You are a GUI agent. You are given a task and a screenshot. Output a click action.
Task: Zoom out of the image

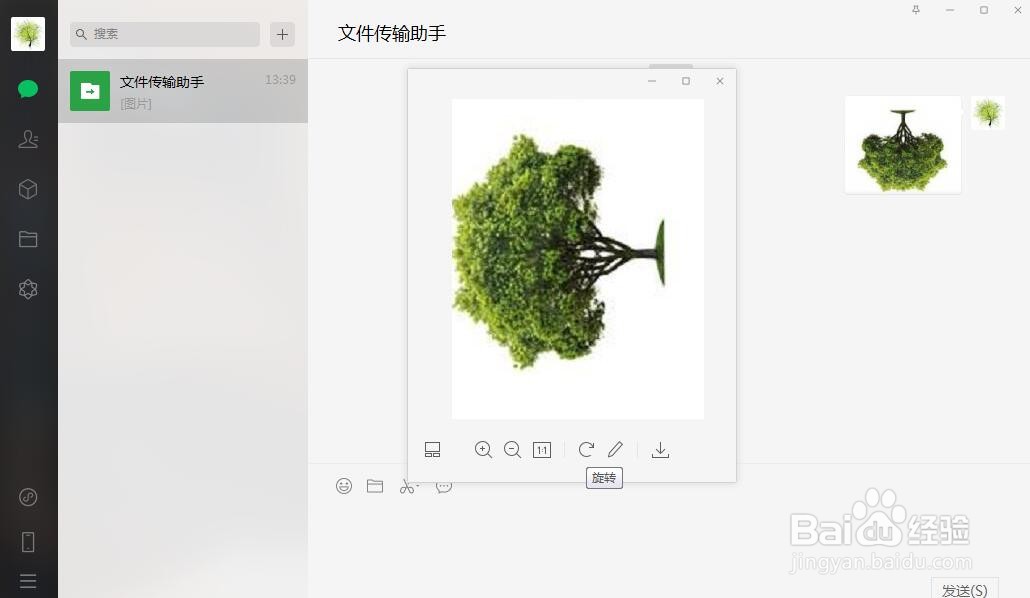coord(513,449)
